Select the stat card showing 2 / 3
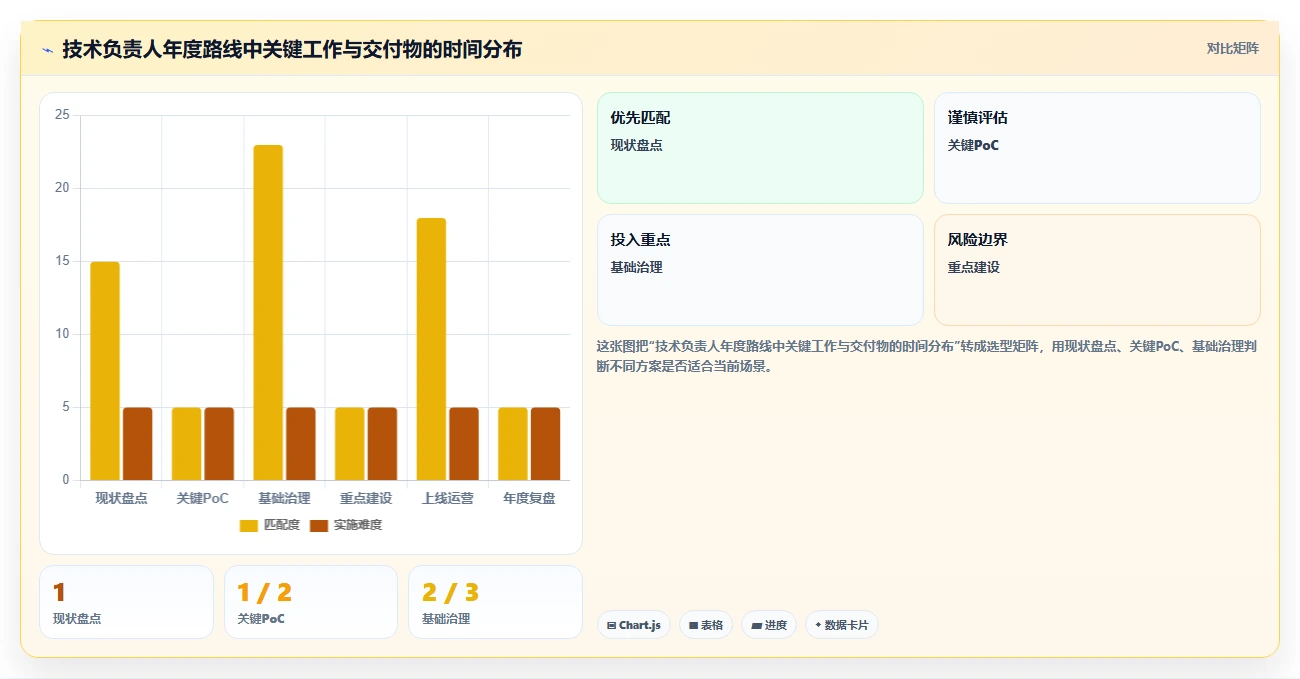Screen dimensions: 1300x679 click(x=495, y=602)
